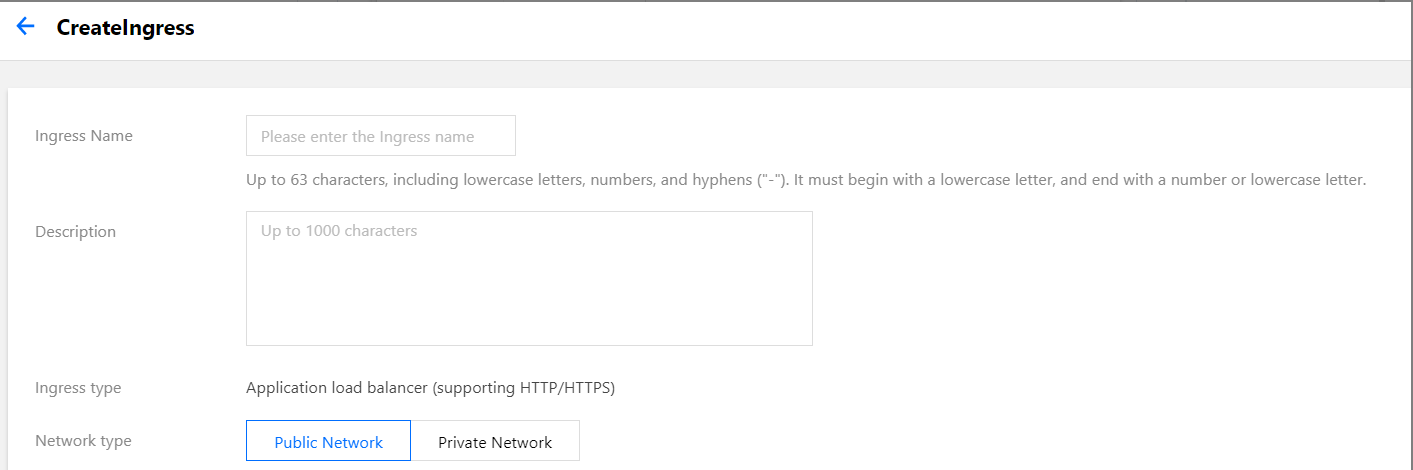Select the Public Network option
Screen dimensions: 1413x470
click(x=328, y=441)
